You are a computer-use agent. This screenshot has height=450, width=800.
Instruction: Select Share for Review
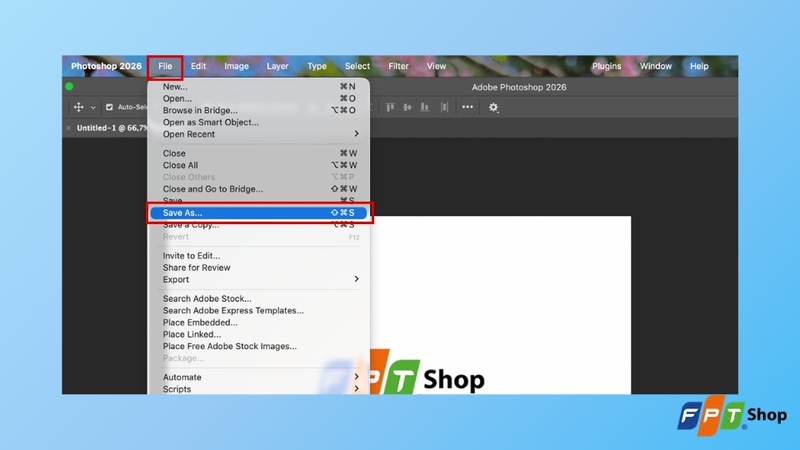pos(259,268)
